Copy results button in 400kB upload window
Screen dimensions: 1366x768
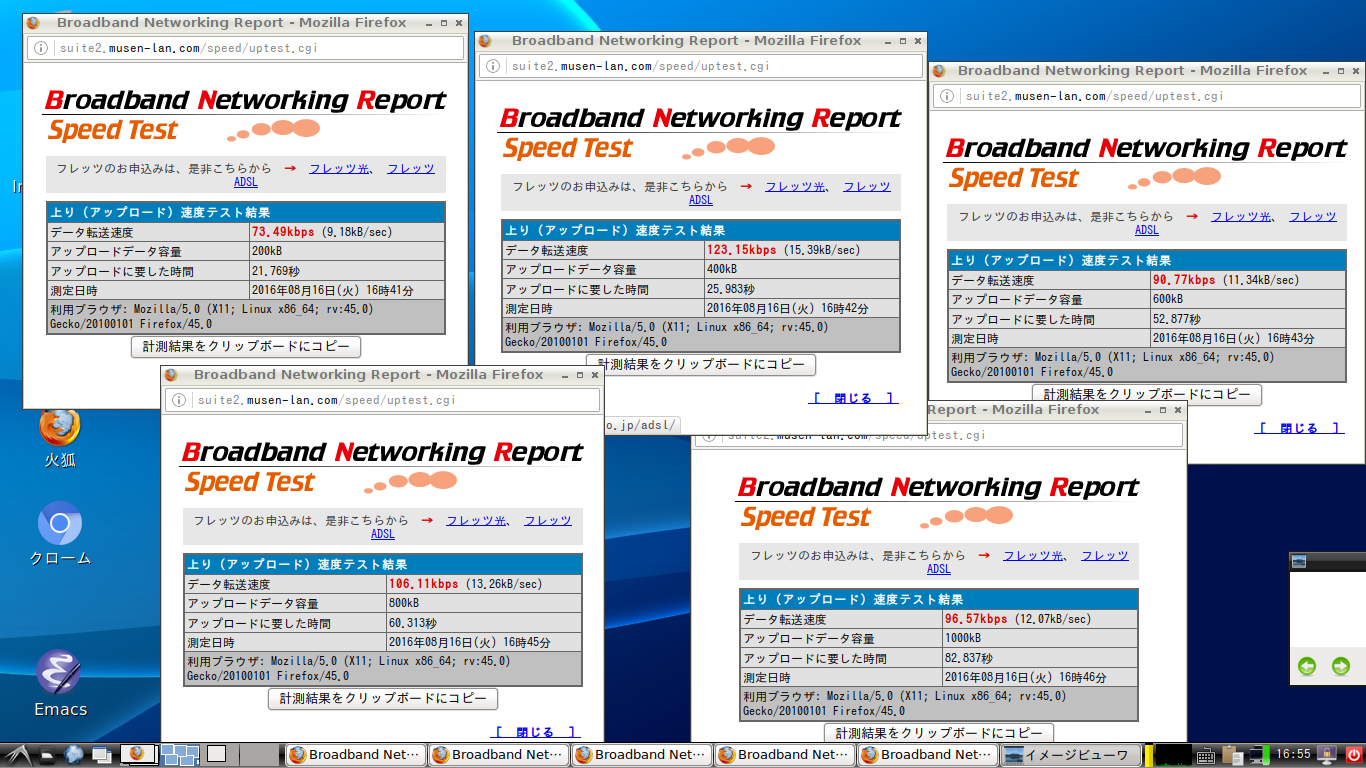(701, 365)
